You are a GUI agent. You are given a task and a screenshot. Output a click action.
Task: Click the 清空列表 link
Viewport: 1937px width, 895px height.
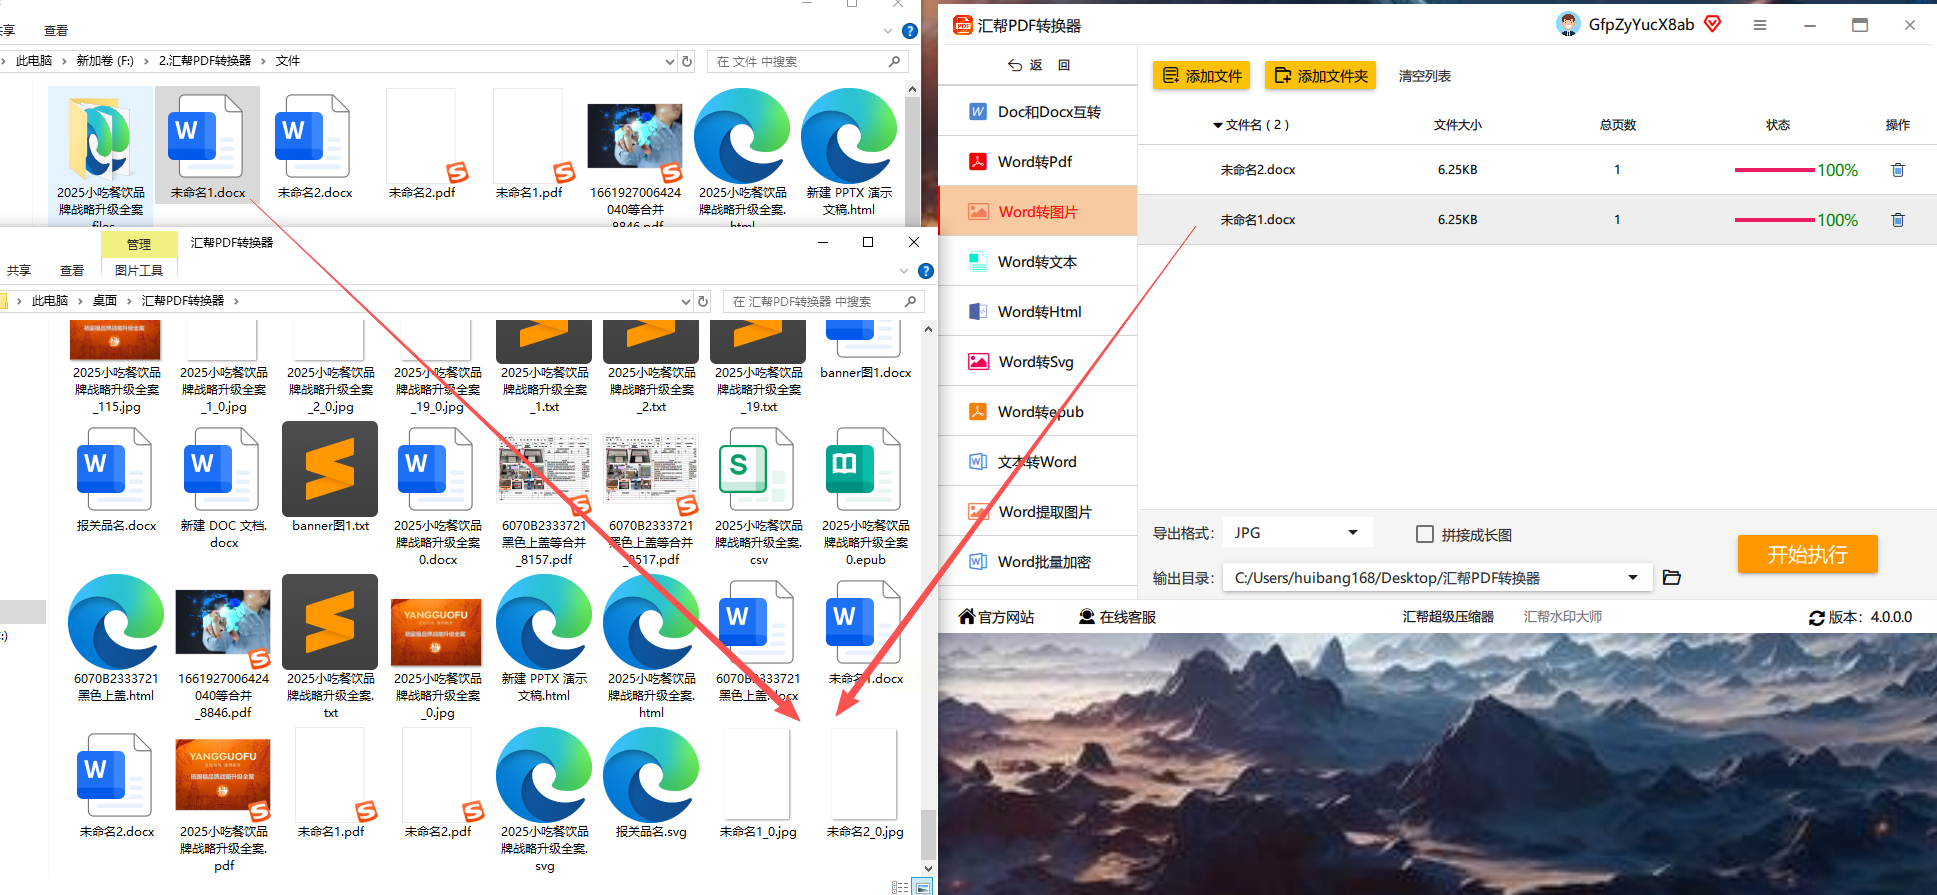1424,76
